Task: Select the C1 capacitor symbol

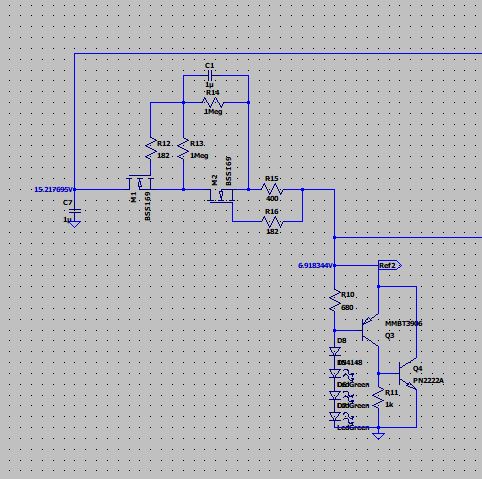Action: (x=210, y=75)
